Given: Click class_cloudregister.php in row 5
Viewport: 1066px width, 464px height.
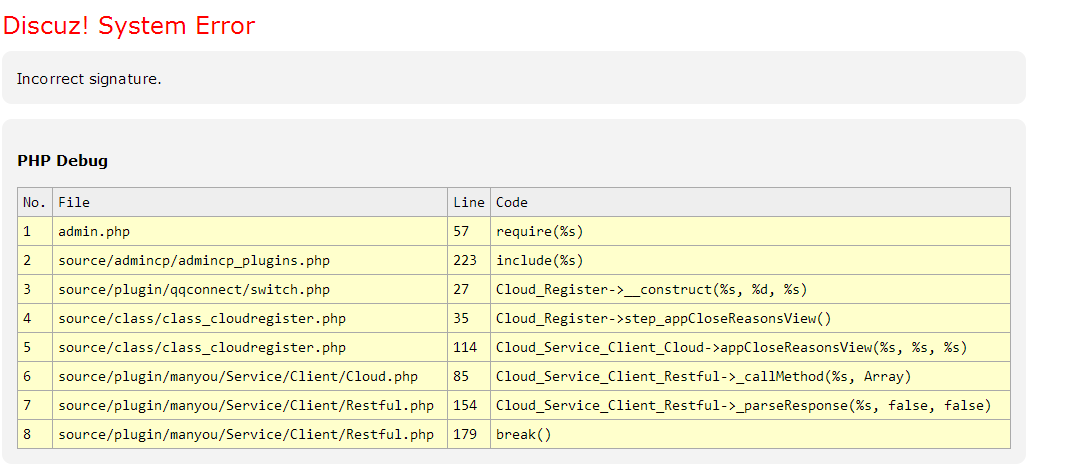Looking at the screenshot, I should (202, 347).
